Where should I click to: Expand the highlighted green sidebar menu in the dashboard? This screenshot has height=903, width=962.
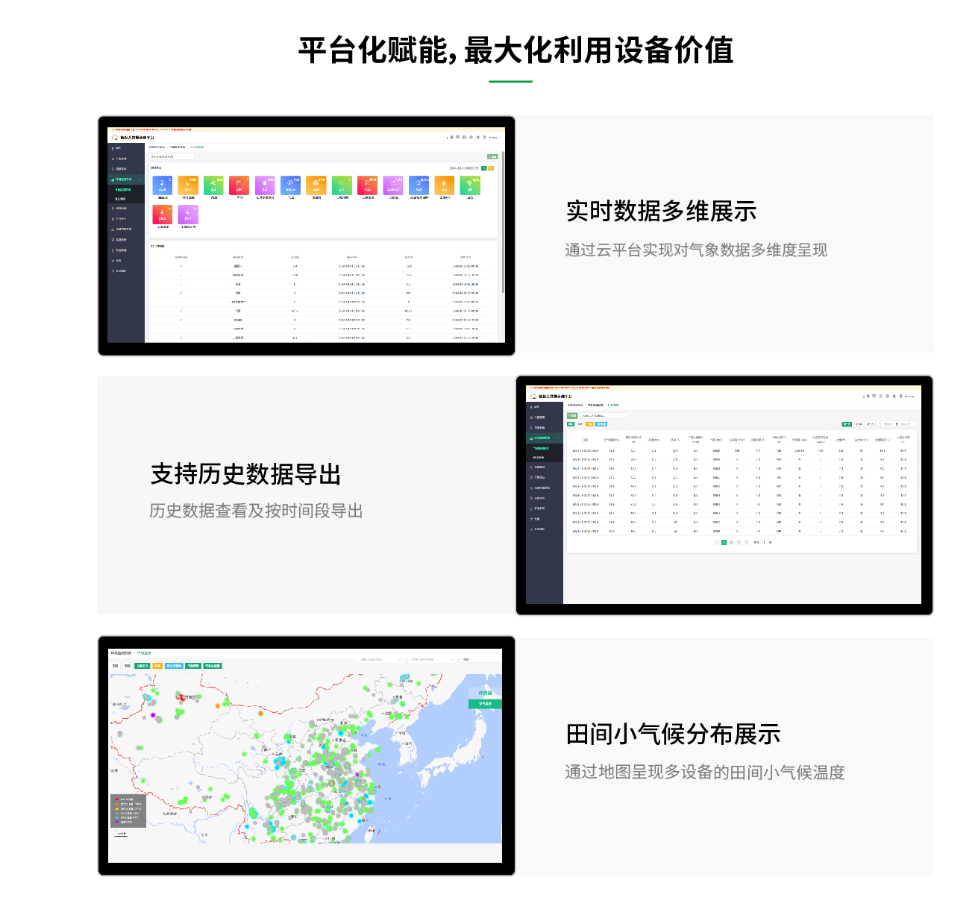125,179
